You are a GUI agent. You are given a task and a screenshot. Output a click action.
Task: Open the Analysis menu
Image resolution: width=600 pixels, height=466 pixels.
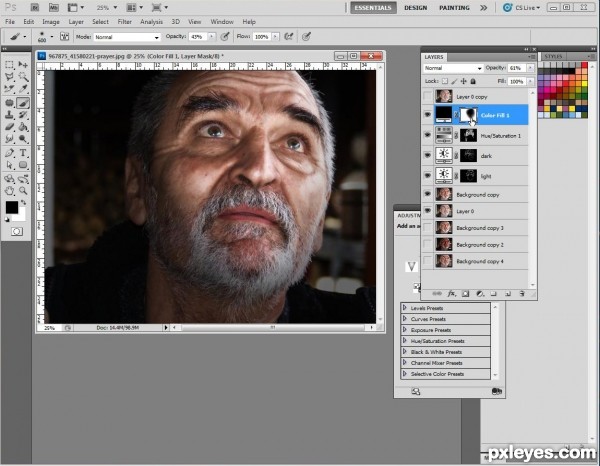click(x=151, y=22)
